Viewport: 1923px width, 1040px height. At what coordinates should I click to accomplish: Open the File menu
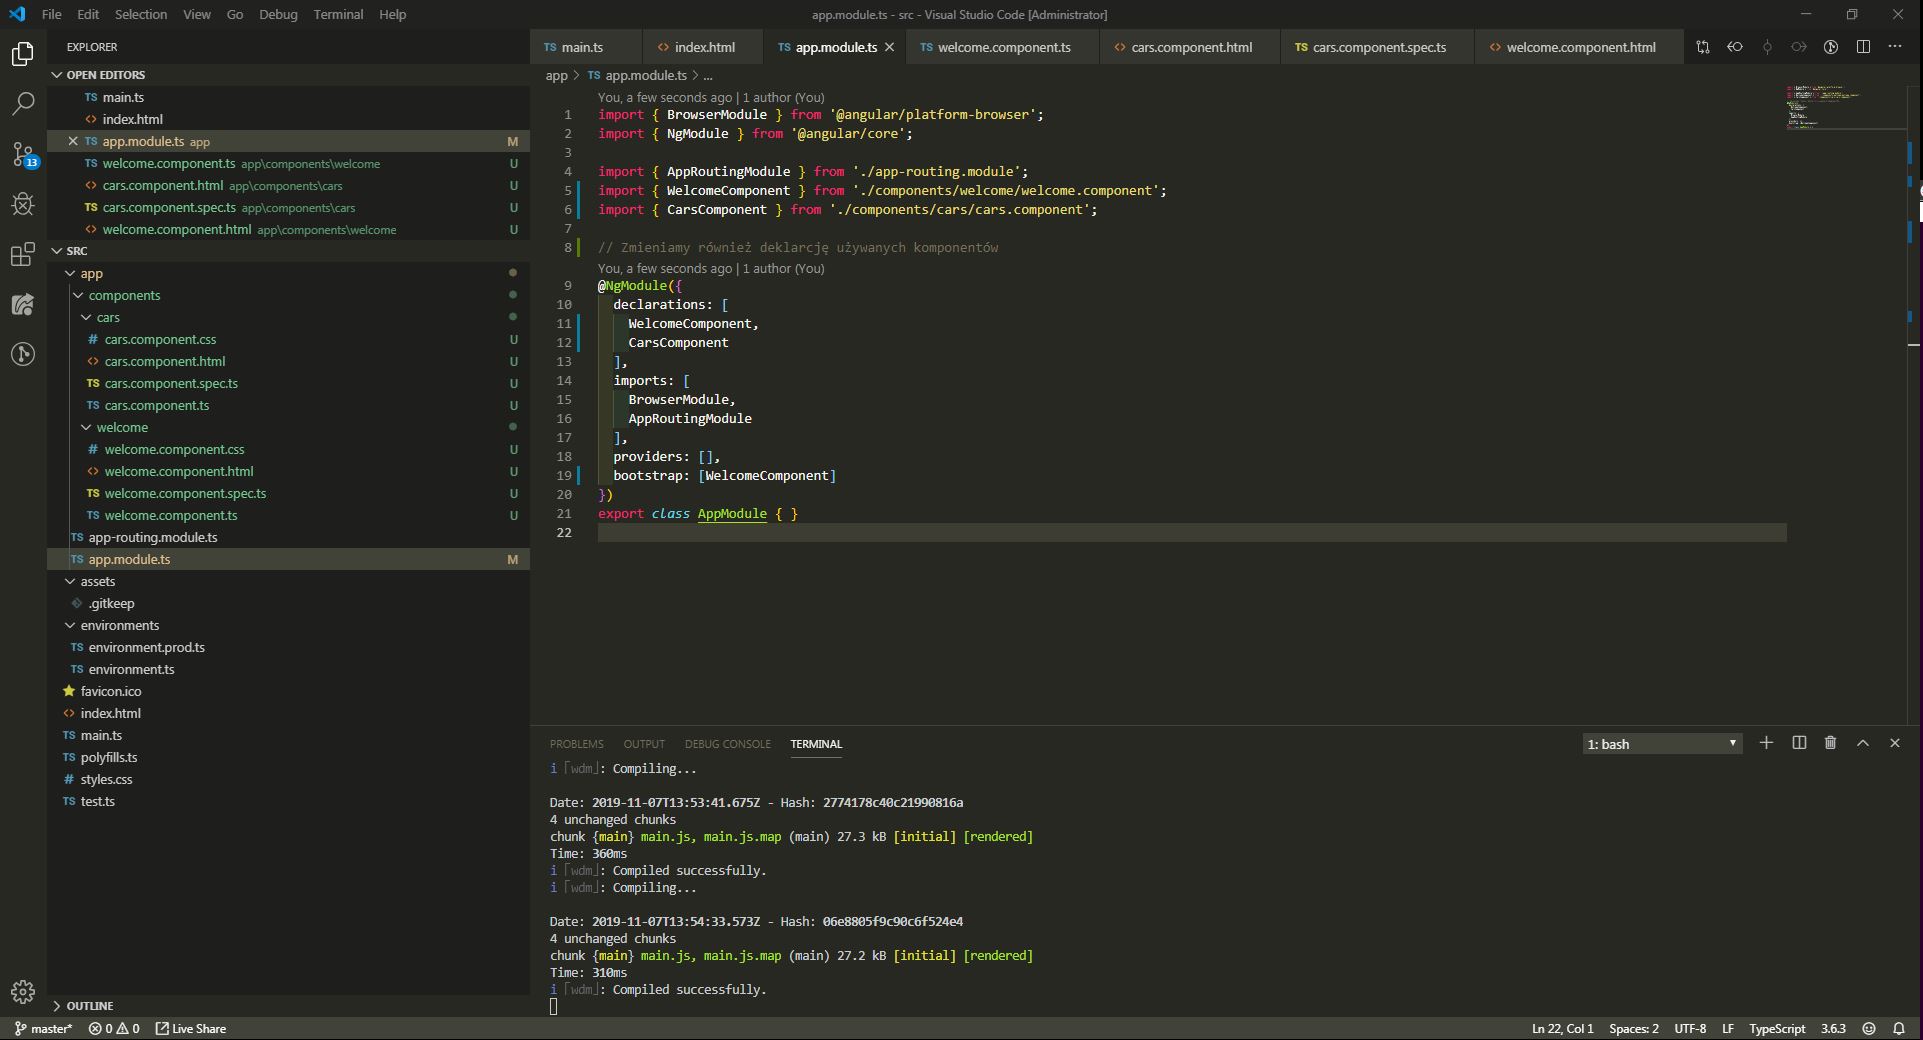[x=52, y=14]
